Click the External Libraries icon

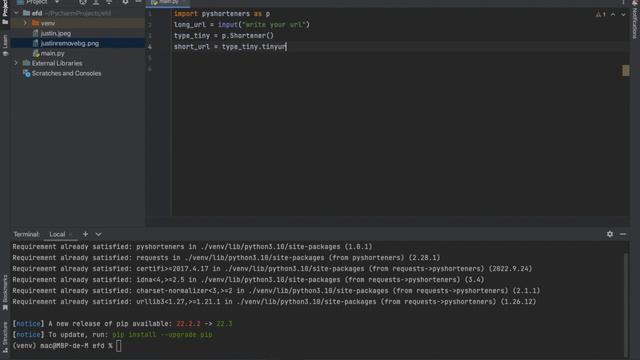pos(27,63)
